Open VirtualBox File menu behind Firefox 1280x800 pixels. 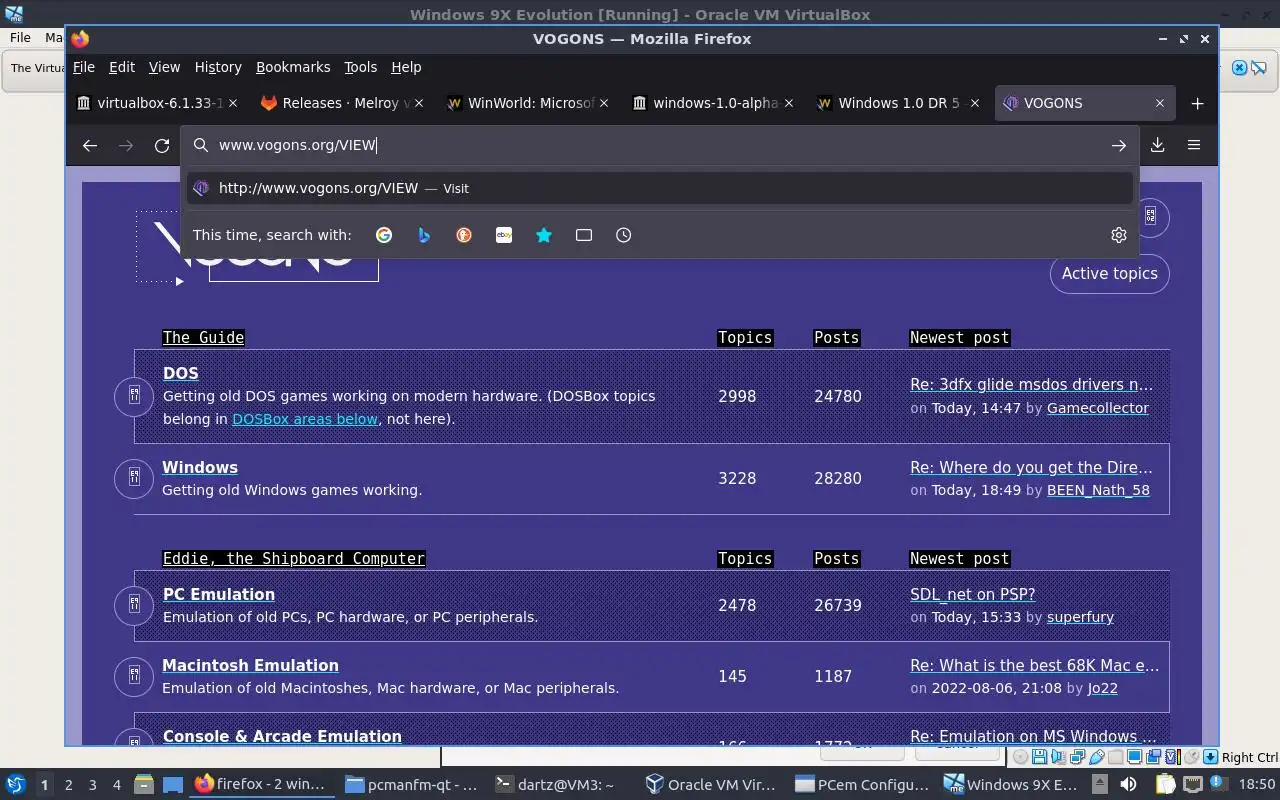click(x=20, y=37)
